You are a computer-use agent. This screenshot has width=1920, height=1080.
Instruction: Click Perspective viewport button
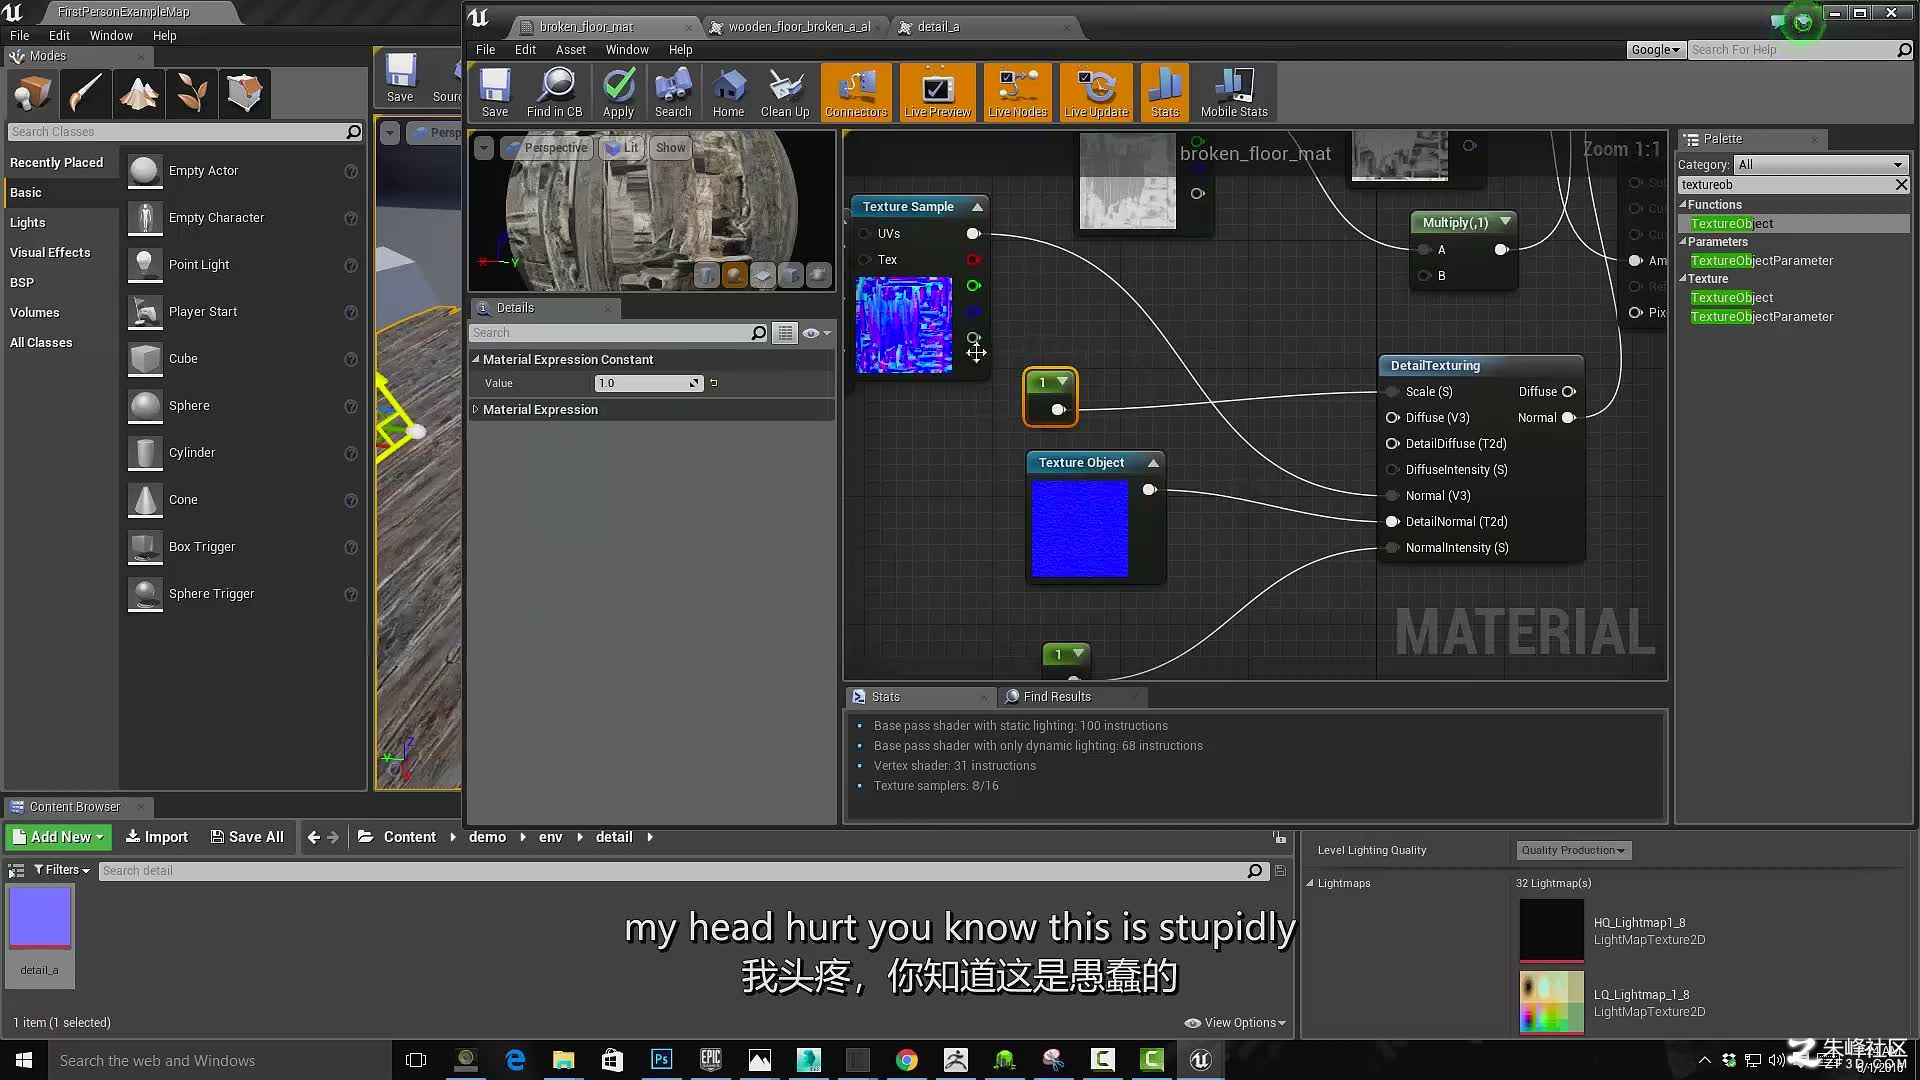(546, 148)
